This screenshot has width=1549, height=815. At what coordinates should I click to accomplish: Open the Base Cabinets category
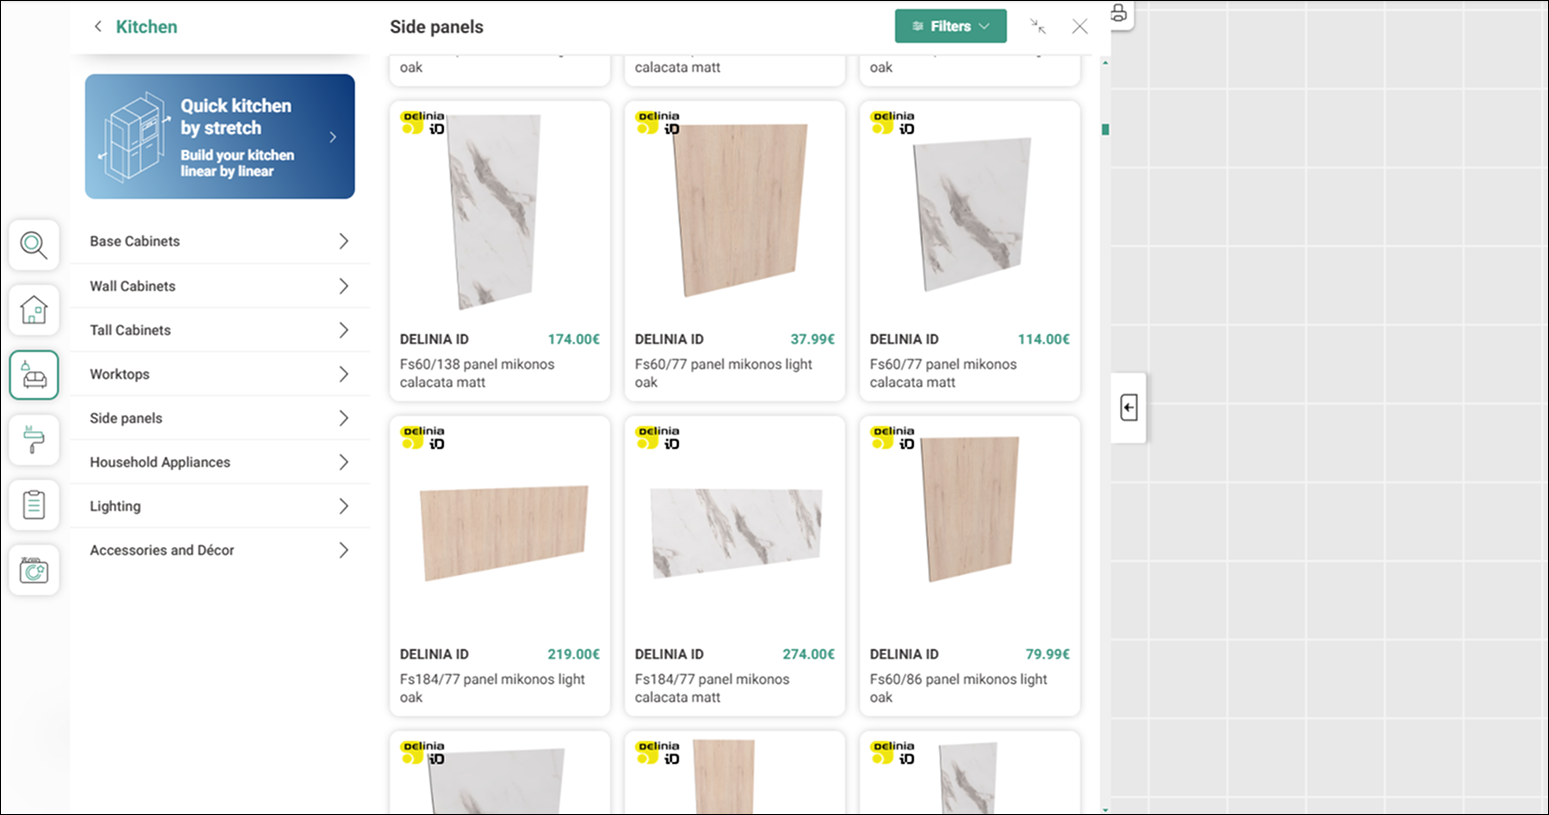pyautogui.click(x=220, y=241)
